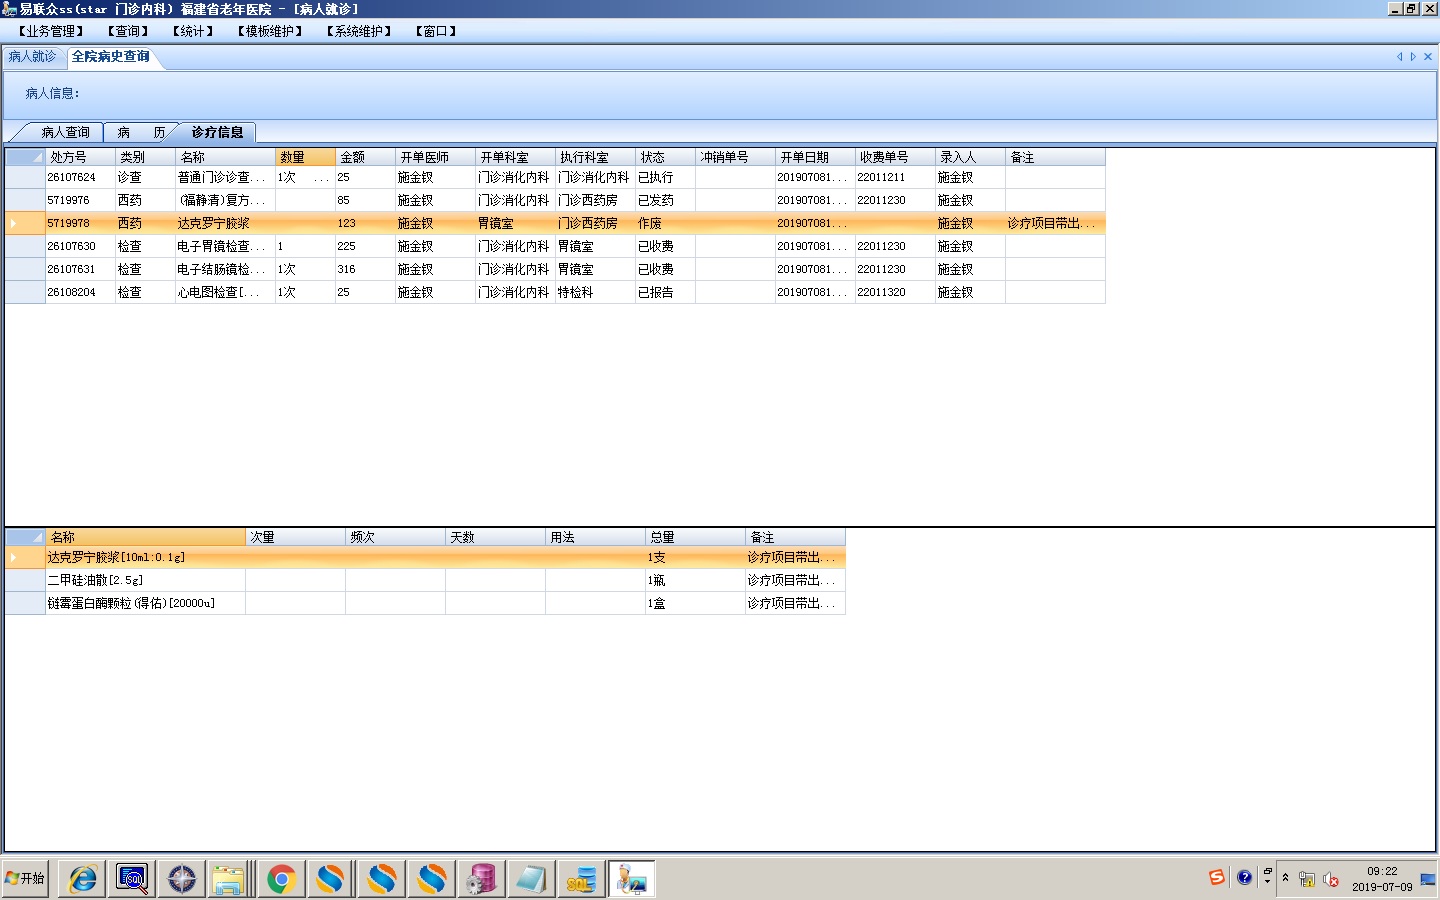Click the 用法 header in lower grid
Image resolution: width=1440 pixels, height=900 pixels.
(x=595, y=537)
